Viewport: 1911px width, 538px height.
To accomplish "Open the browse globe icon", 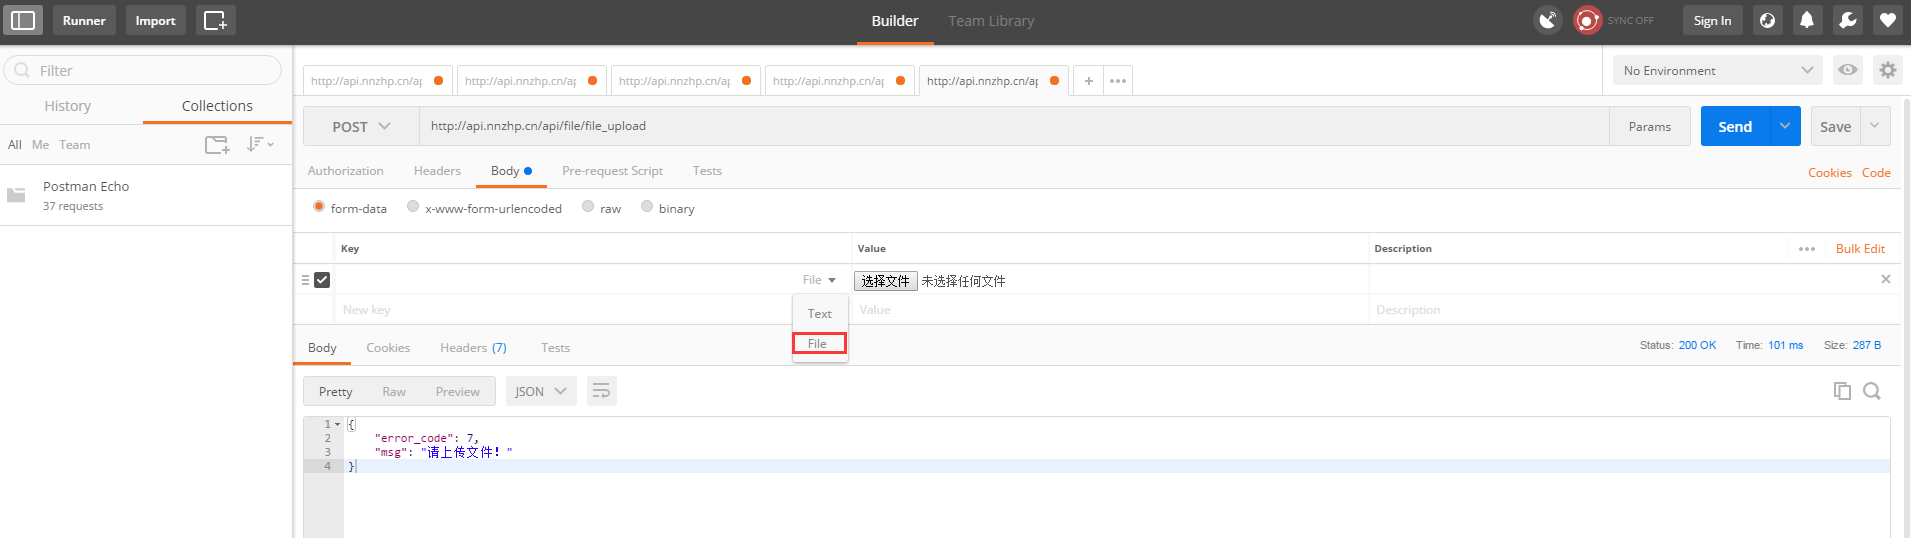I will click(1768, 20).
